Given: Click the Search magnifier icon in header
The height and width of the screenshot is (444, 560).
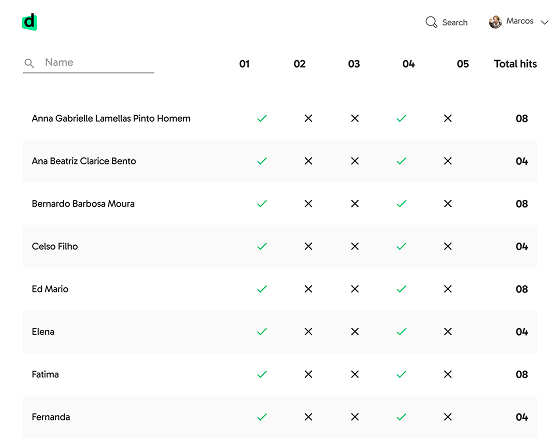Looking at the screenshot, I should click(431, 22).
